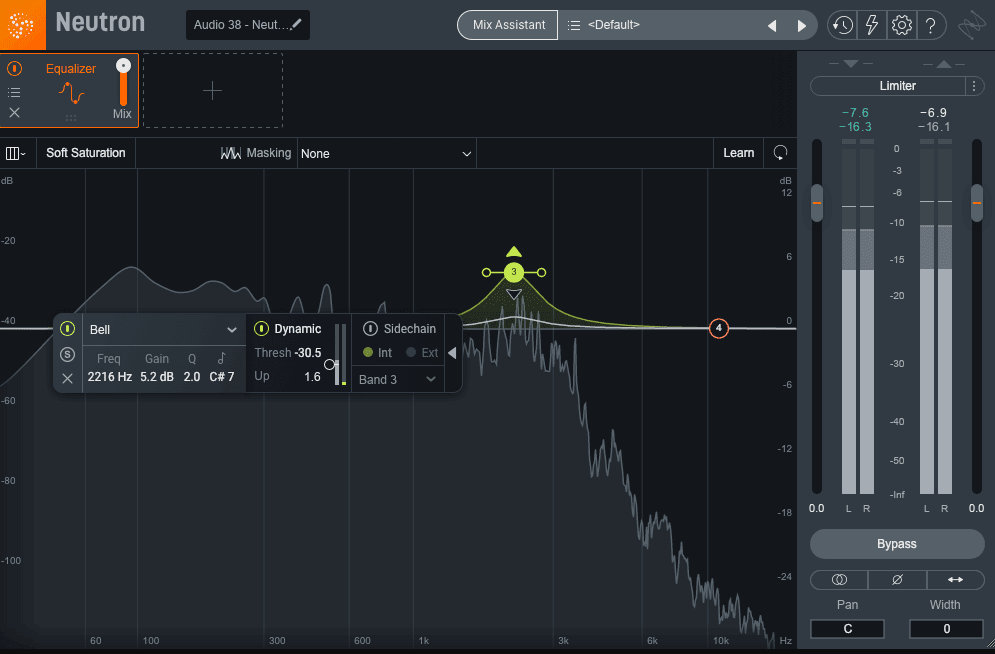995x654 pixels.
Task: Edit Thresh value -30.5
Action: (x=308, y=353)
